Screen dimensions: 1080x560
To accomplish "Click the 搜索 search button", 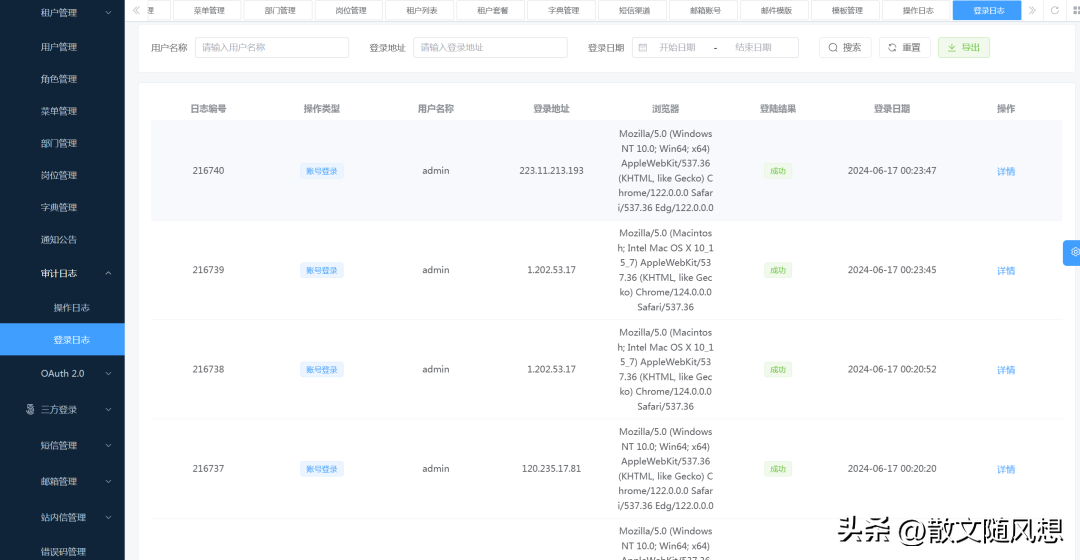I will (845, 48).
